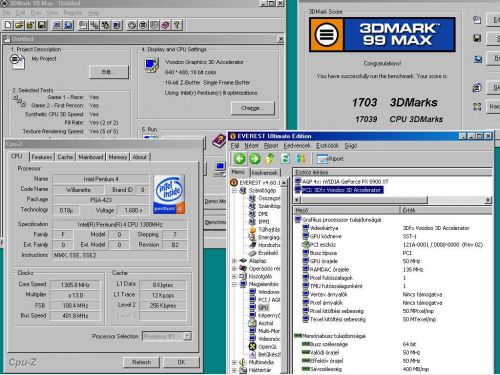Screen dimensions: 500x375
Task: Collapse Számítógép tree node
Action: click(234, 191)
